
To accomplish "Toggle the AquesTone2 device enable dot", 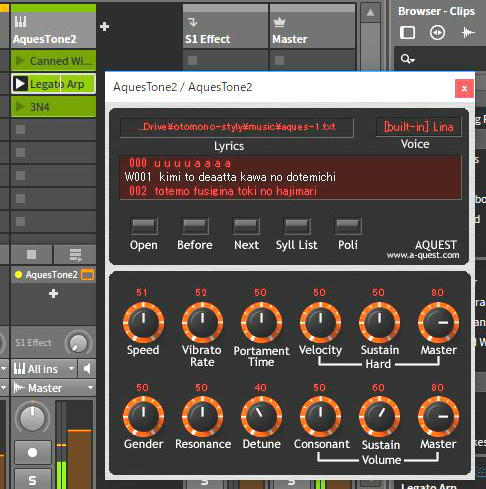I will coord(19,275).
